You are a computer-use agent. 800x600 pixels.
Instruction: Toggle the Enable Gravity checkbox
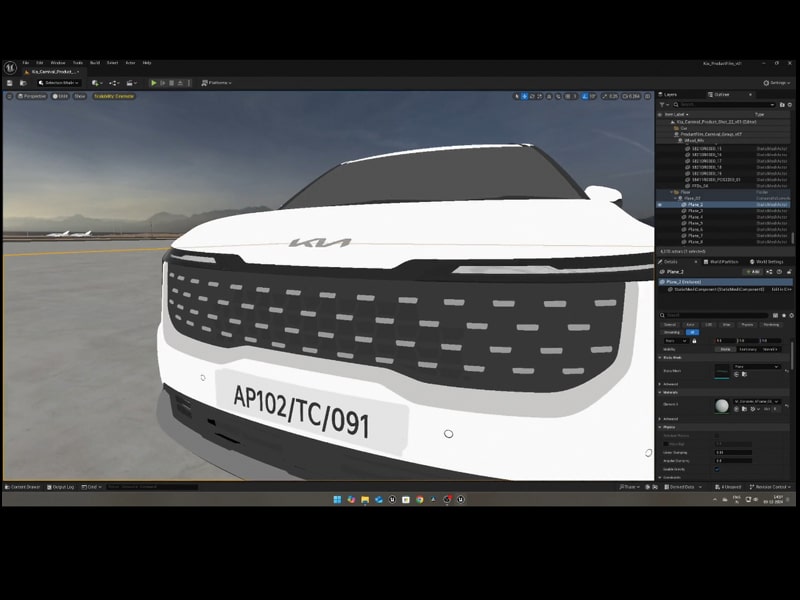coord(717,468)
